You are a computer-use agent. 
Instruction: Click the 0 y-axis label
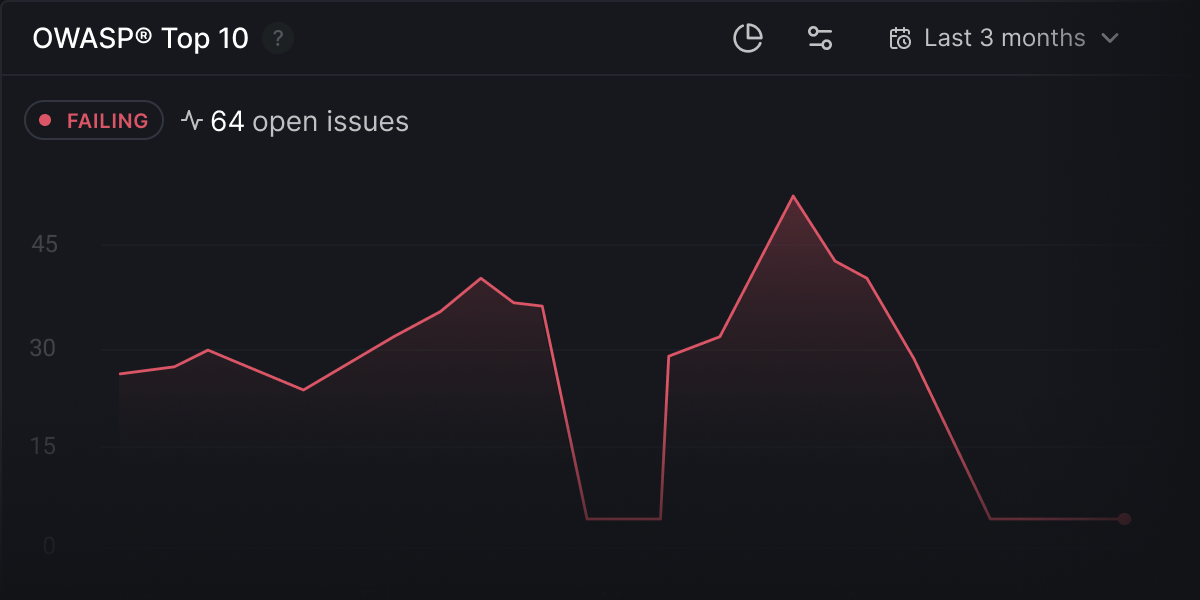pyautogui.click(x=48, y=546)
